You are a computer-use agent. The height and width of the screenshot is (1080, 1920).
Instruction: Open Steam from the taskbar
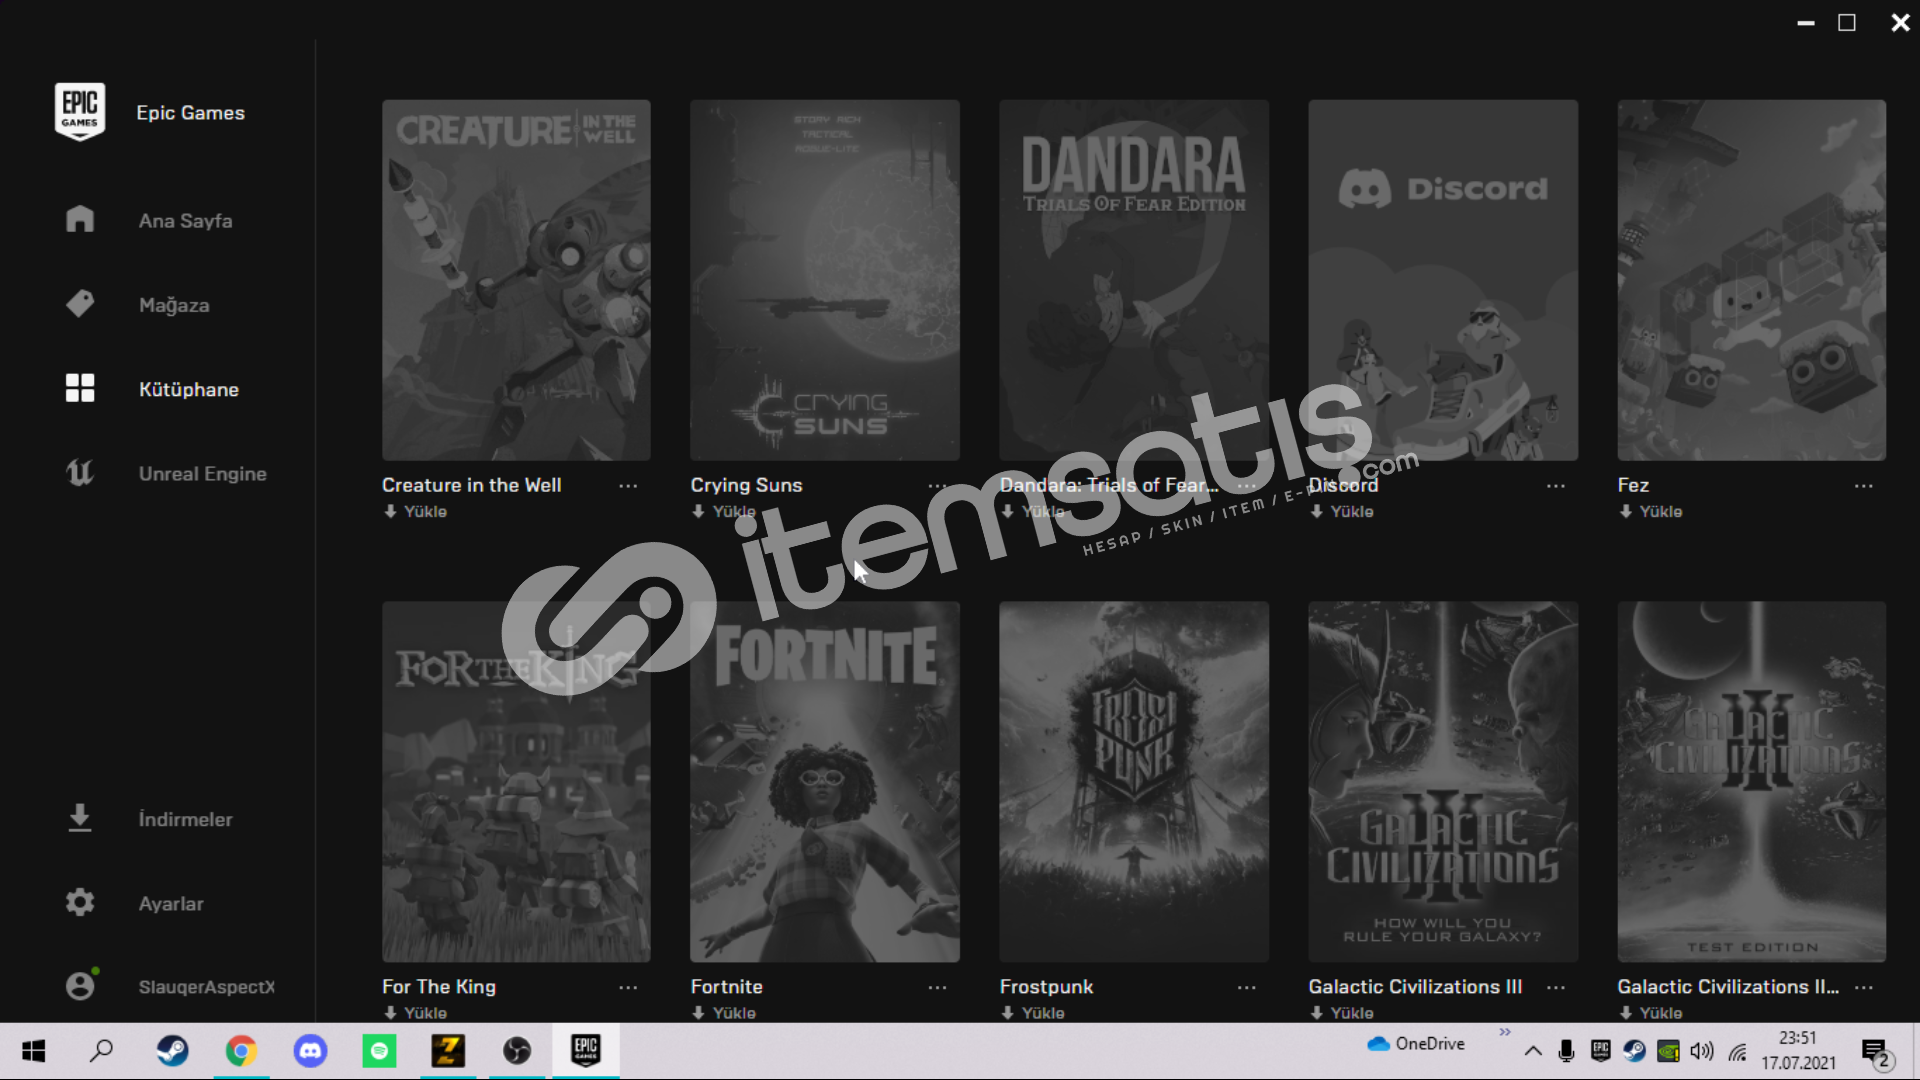[x=172, y=1050]
